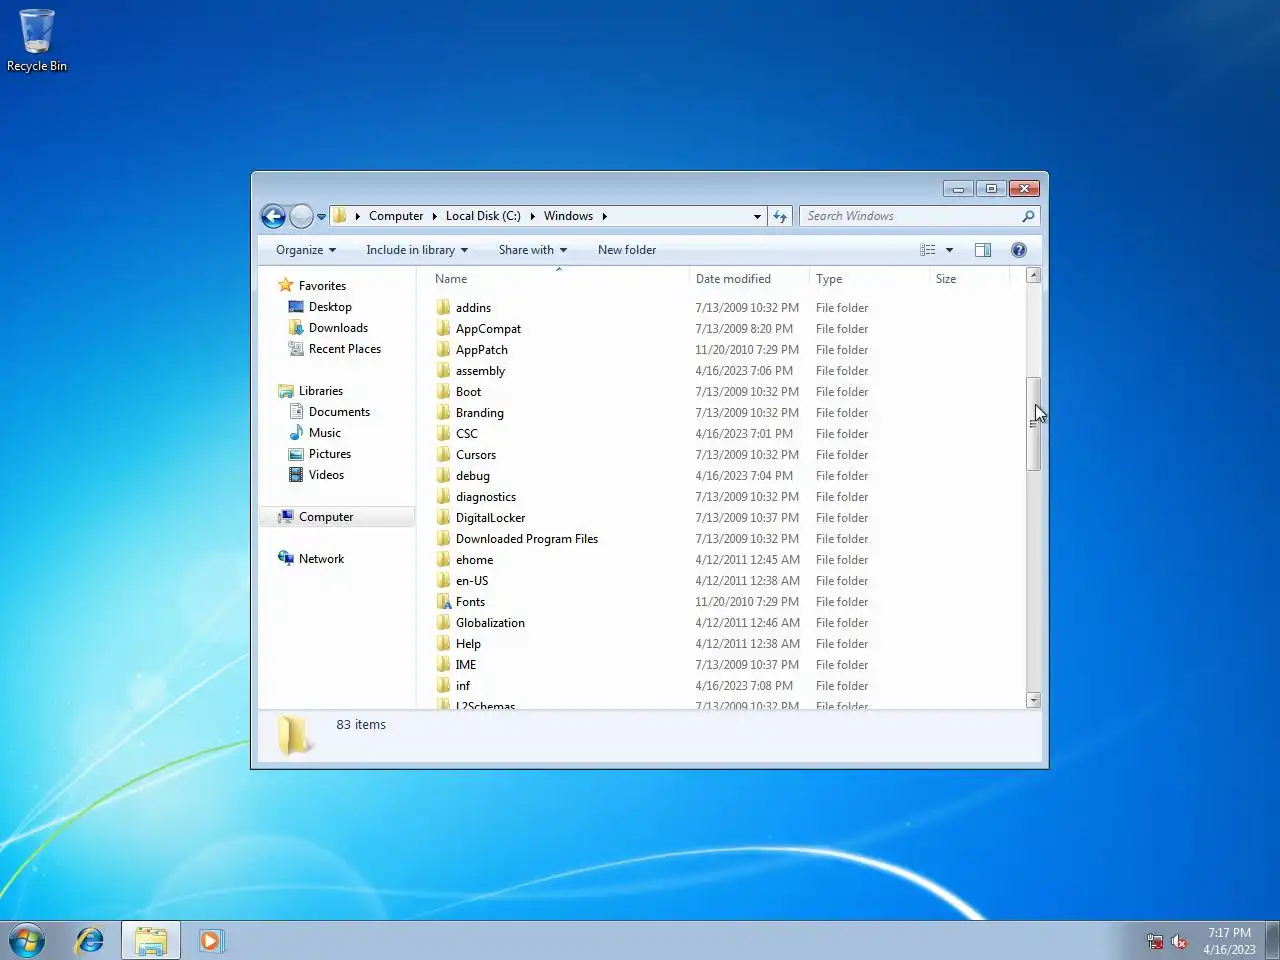The image size is (1280, 960).
Task: Select the Fonts folder icon
Action: (444, 602)
